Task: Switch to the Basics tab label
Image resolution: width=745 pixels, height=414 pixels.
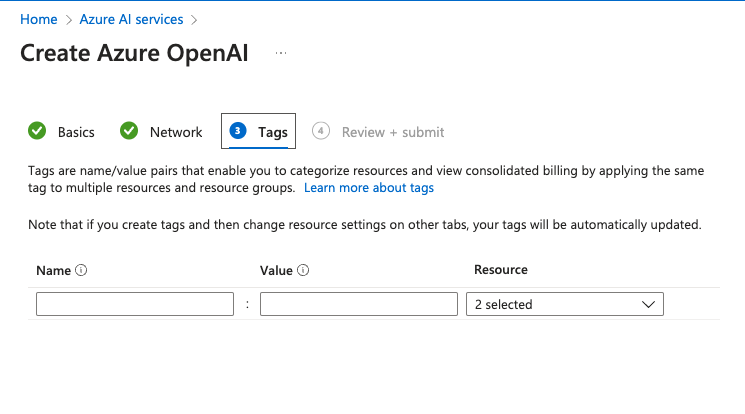Action: [76, 132]
